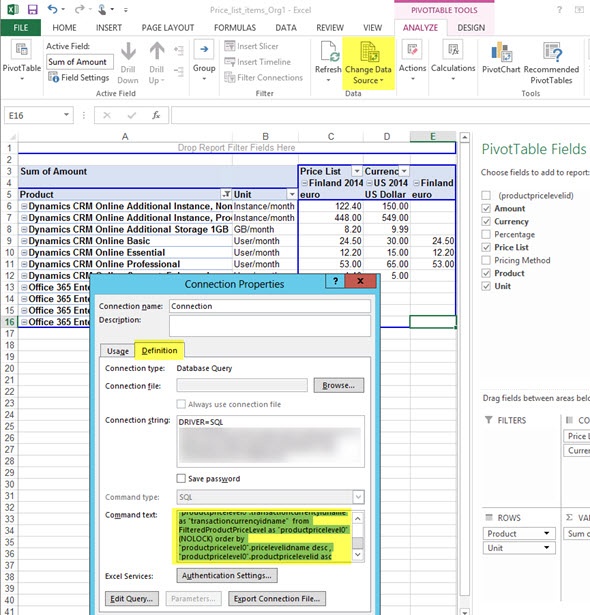Open the FILE tab
Viewport: 590px width, 615px height.
[x=21, y=28]
